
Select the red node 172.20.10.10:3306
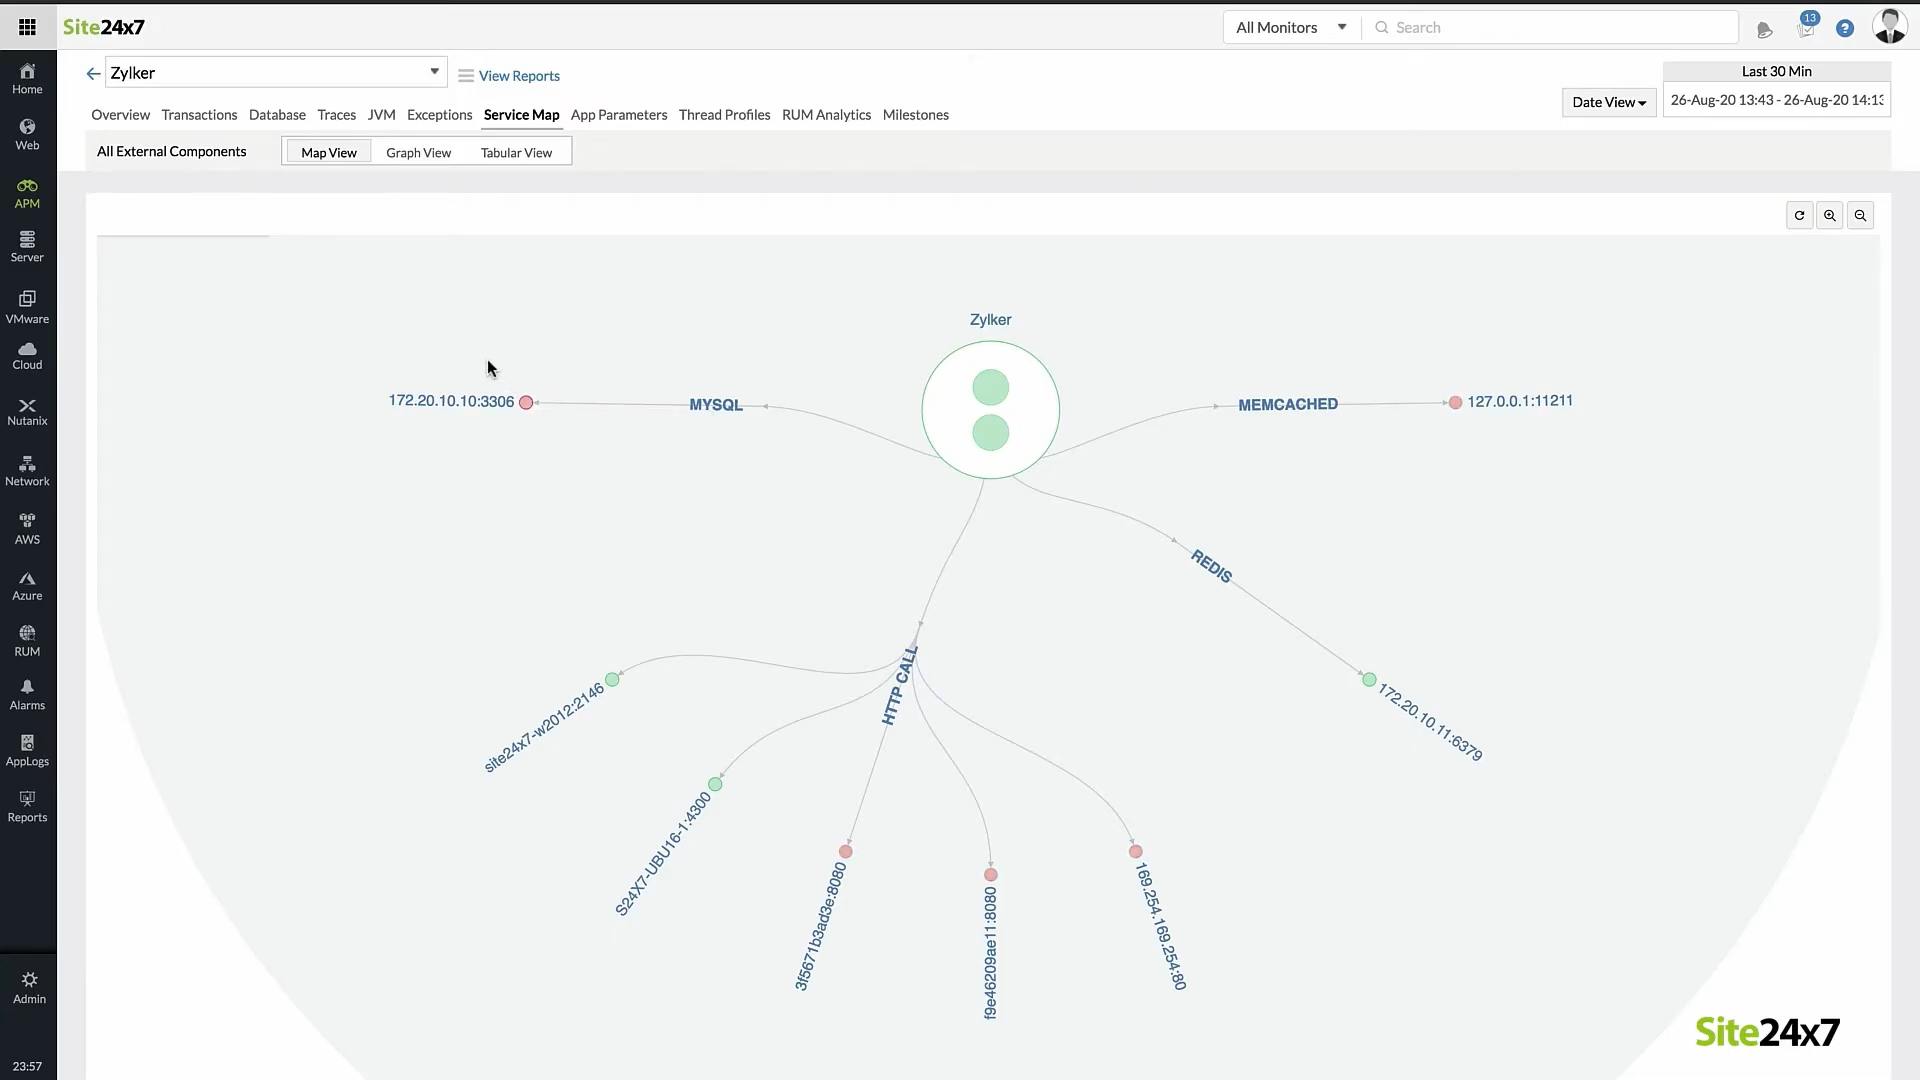pyautogui.click(x=526, y=402)
